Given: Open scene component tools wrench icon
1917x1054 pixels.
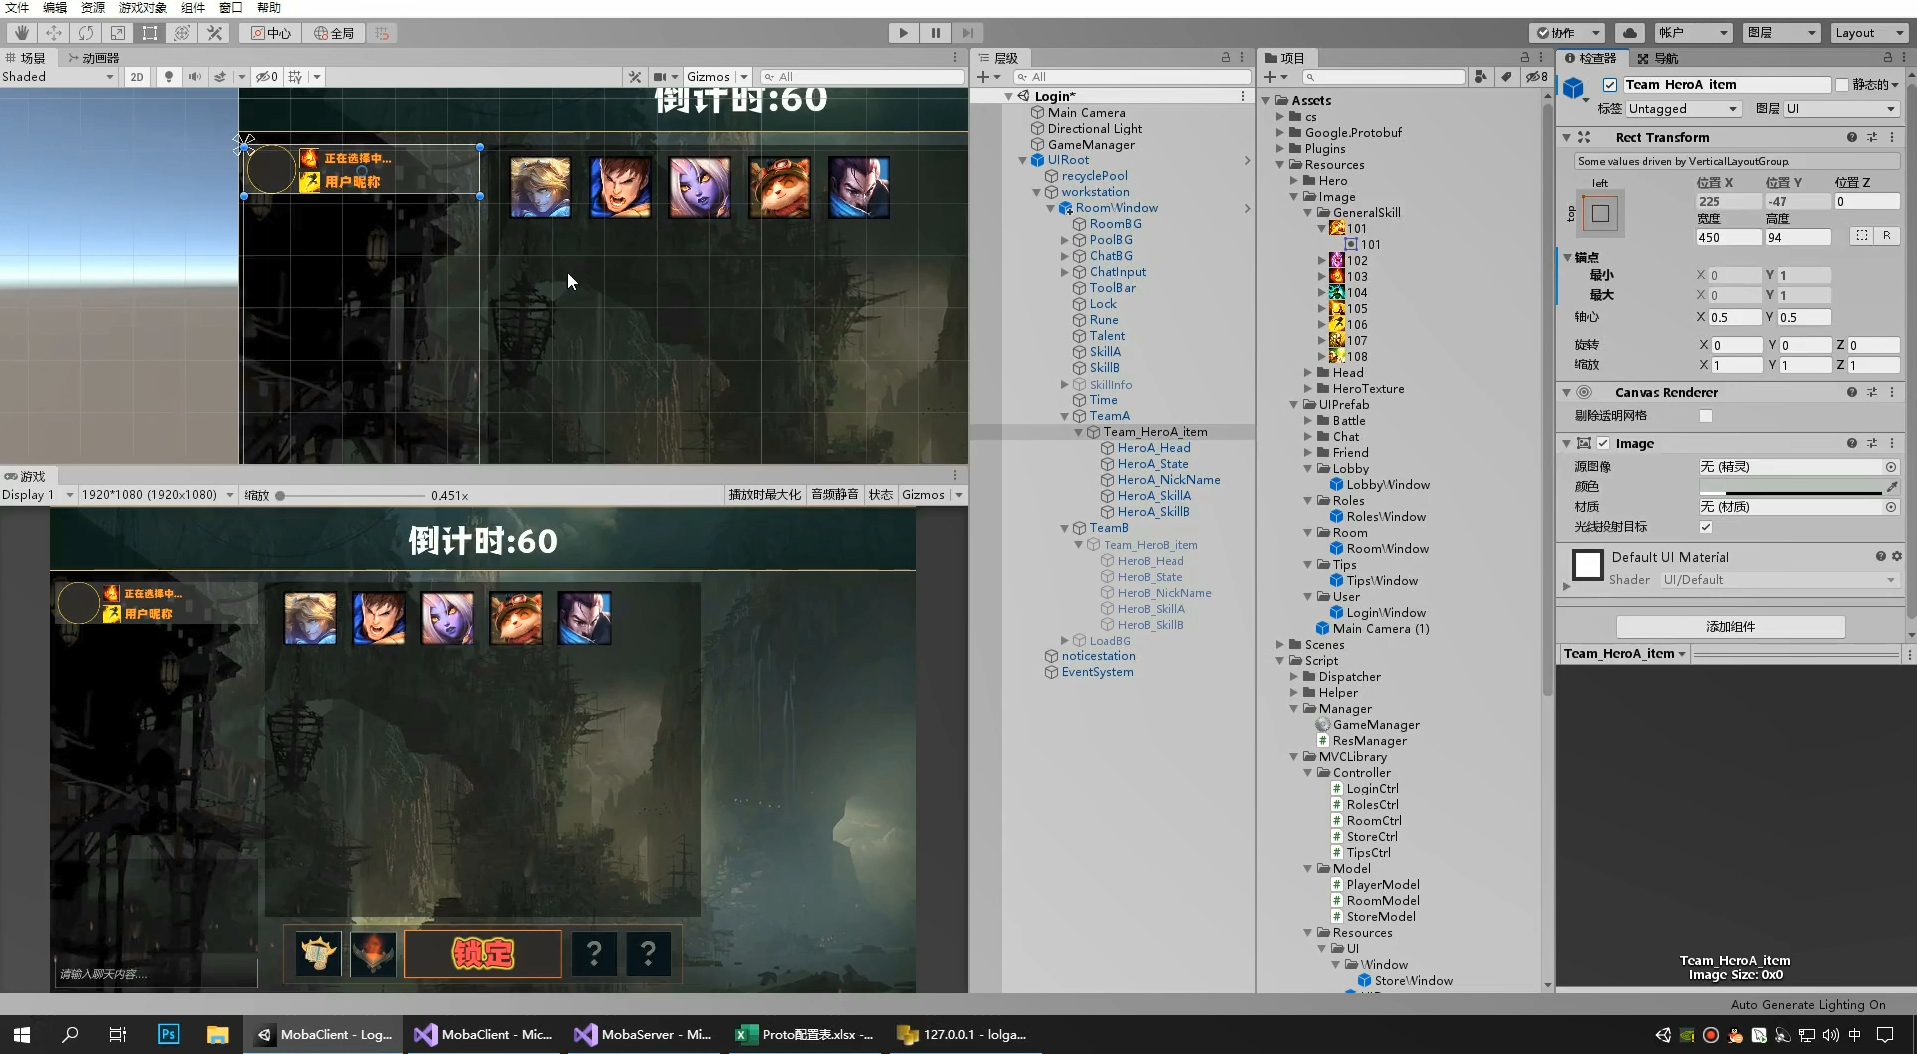Looking at the screenshot, I should (x=634, y=77).
